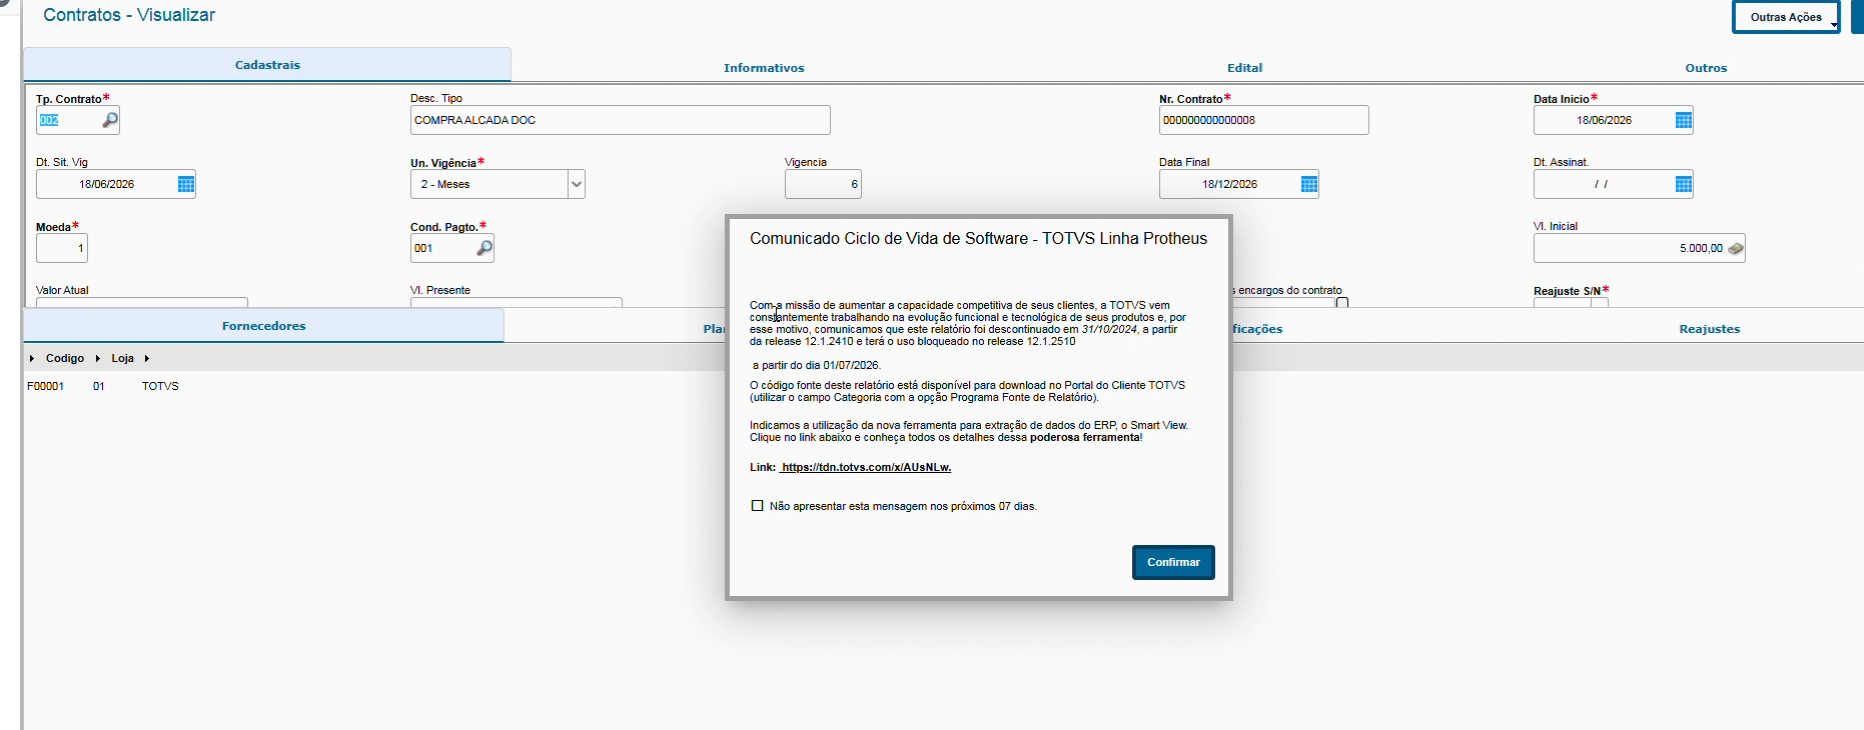Open the Outras Ações menu

[1786, 17]
